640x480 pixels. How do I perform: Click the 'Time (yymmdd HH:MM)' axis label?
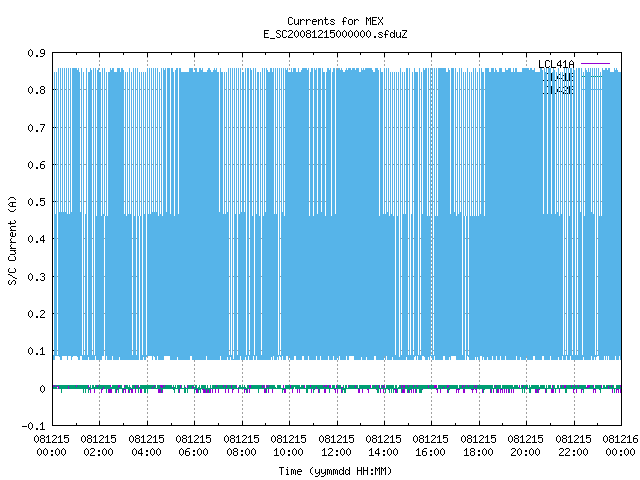point(335,471)
